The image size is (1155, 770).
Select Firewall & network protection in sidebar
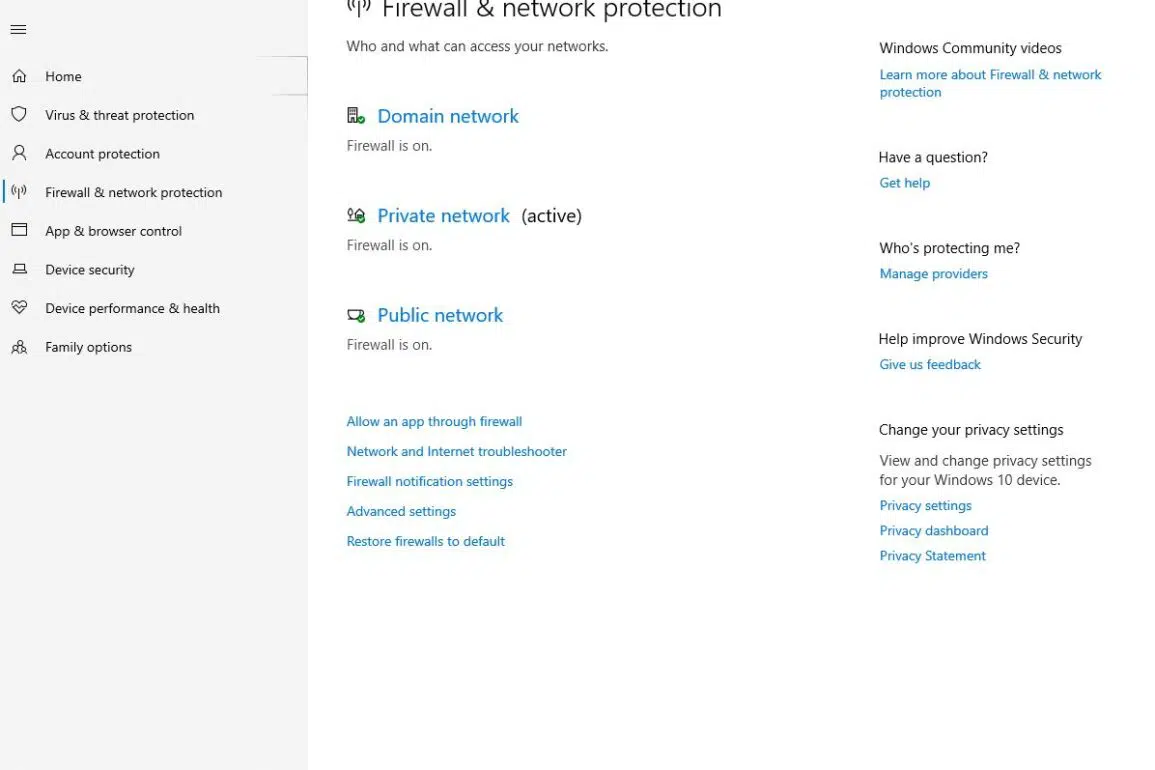(133, 192)
